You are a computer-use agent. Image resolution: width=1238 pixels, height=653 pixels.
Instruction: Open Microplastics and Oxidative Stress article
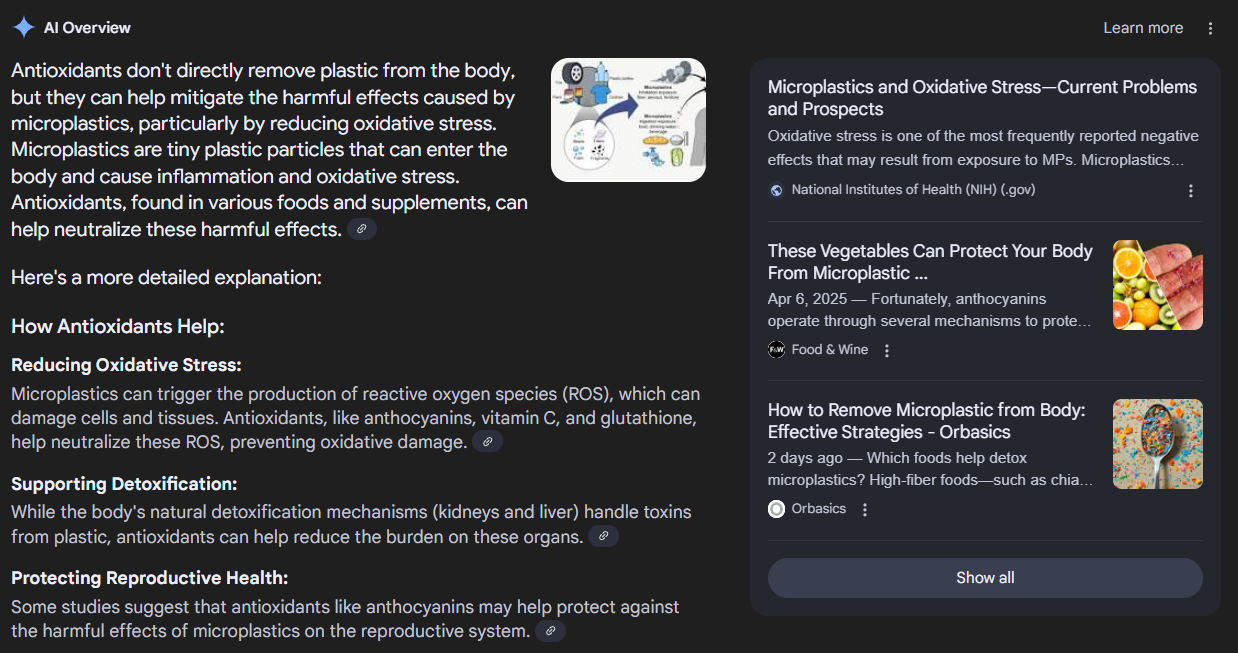pos(982,98)
